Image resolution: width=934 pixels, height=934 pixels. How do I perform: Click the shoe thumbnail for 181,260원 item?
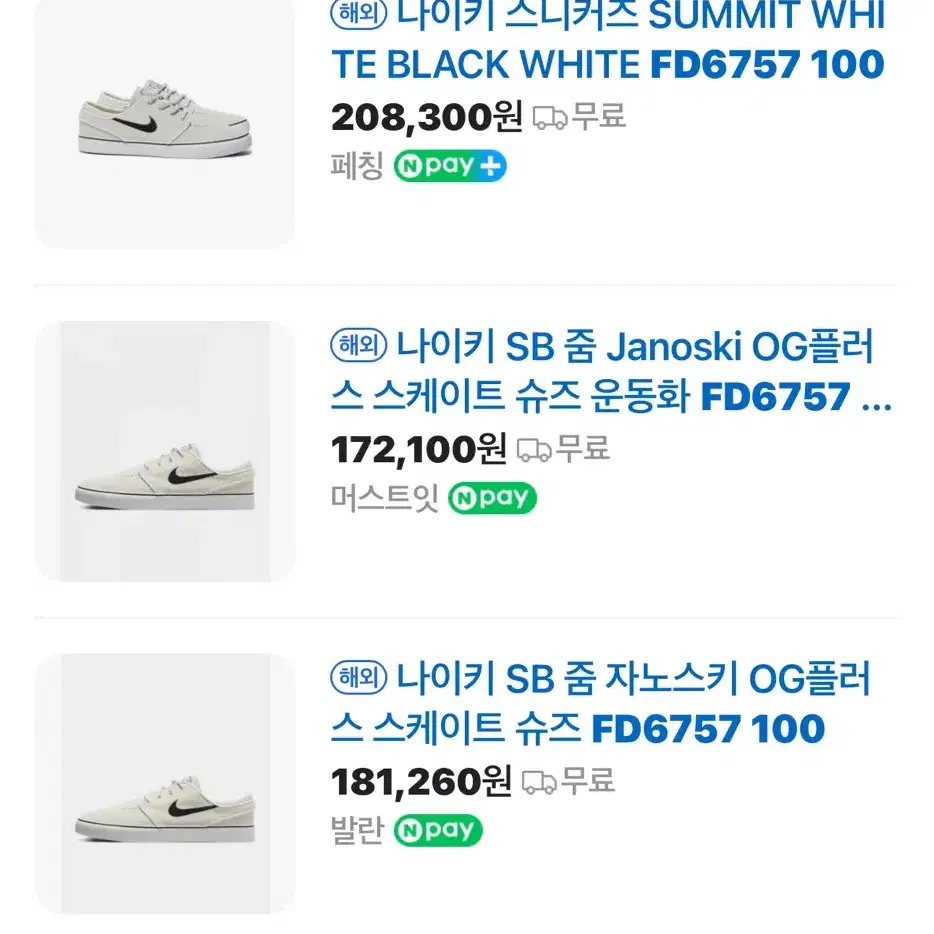[164, 784]
